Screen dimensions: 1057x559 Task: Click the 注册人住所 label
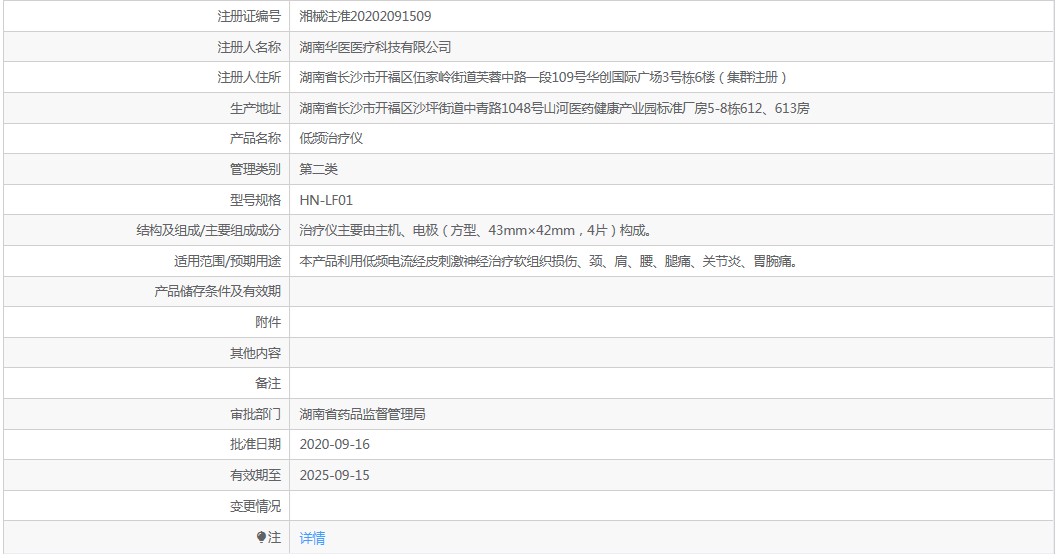[249, 78]
